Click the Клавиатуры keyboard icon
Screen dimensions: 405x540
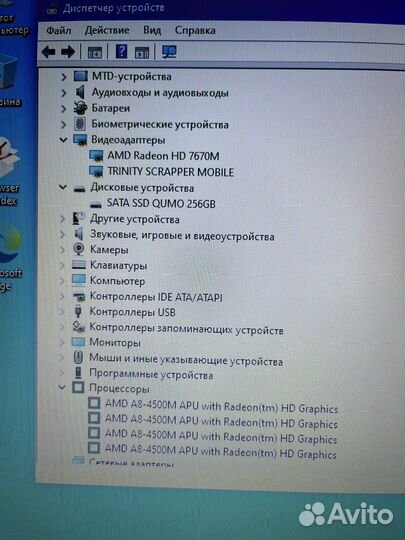(x=79, y=265)
